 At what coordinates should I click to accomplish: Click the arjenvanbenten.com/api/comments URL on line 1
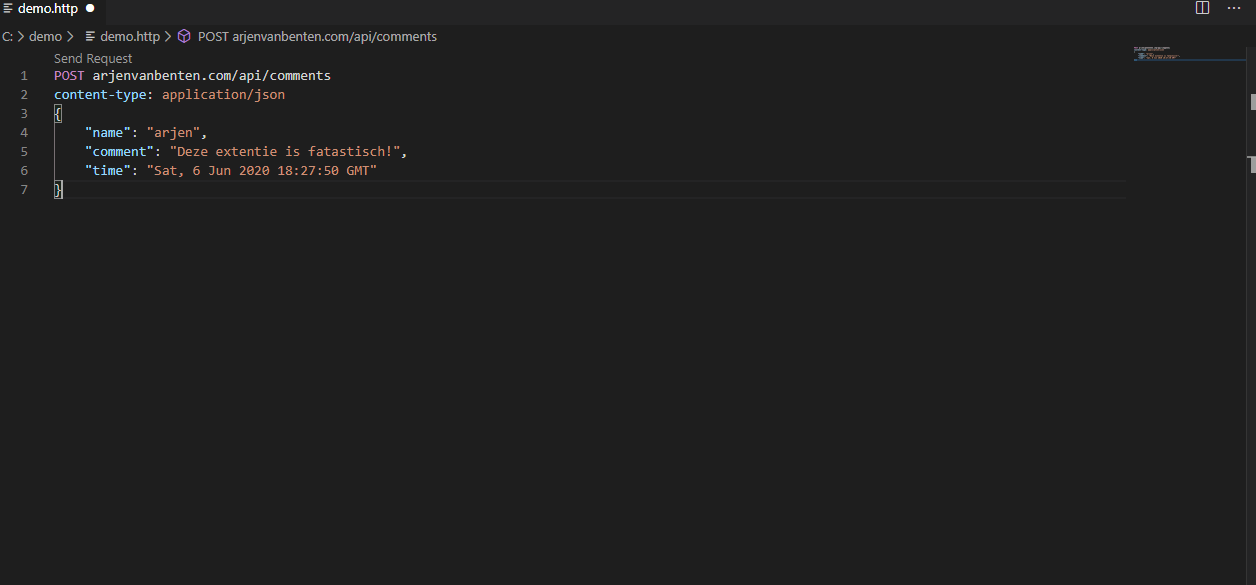pos(210,75)
